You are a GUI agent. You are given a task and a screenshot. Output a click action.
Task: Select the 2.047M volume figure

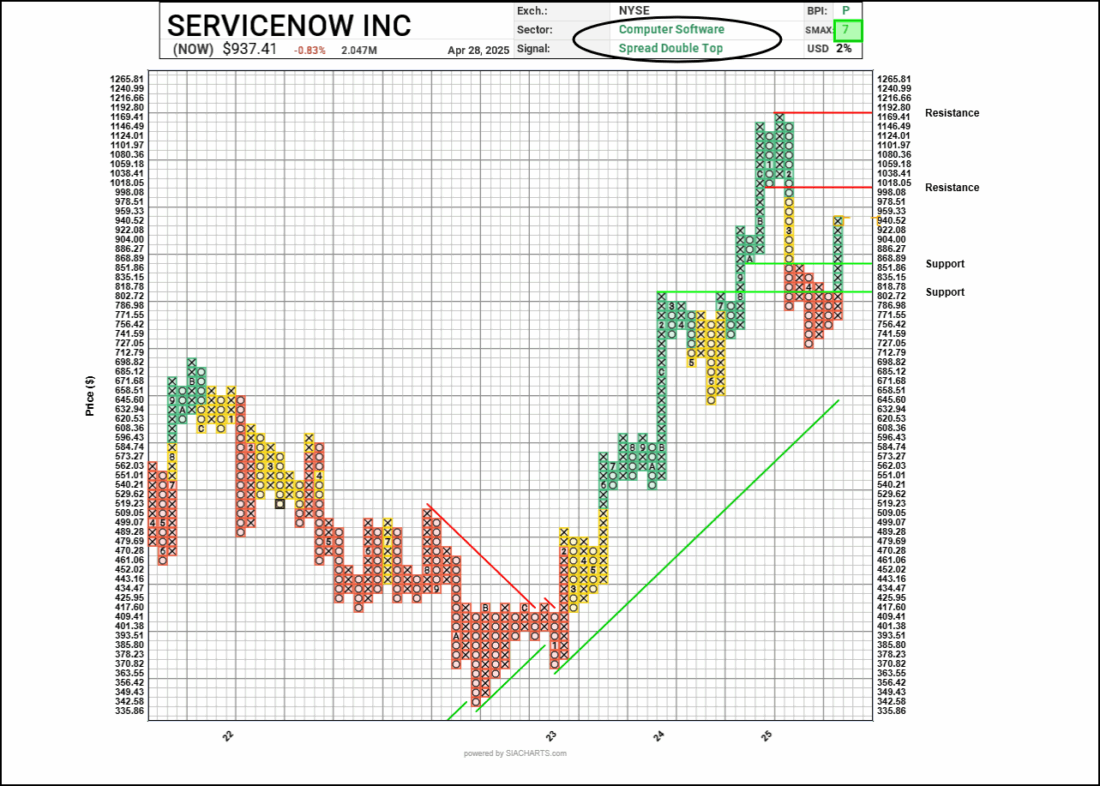[359, 51]
